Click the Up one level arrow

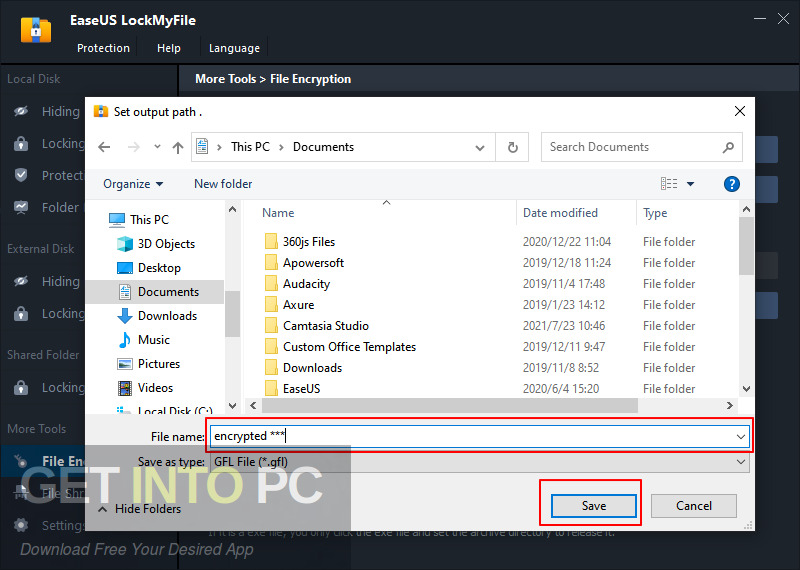click(x=178, y=147)
